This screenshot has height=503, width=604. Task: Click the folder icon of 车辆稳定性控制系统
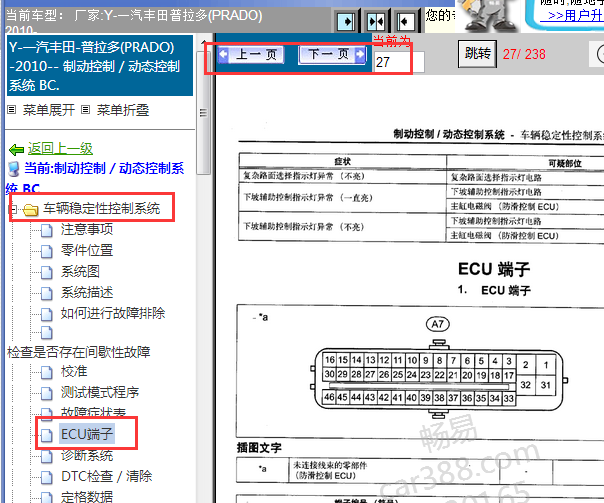tap(30, 210)
